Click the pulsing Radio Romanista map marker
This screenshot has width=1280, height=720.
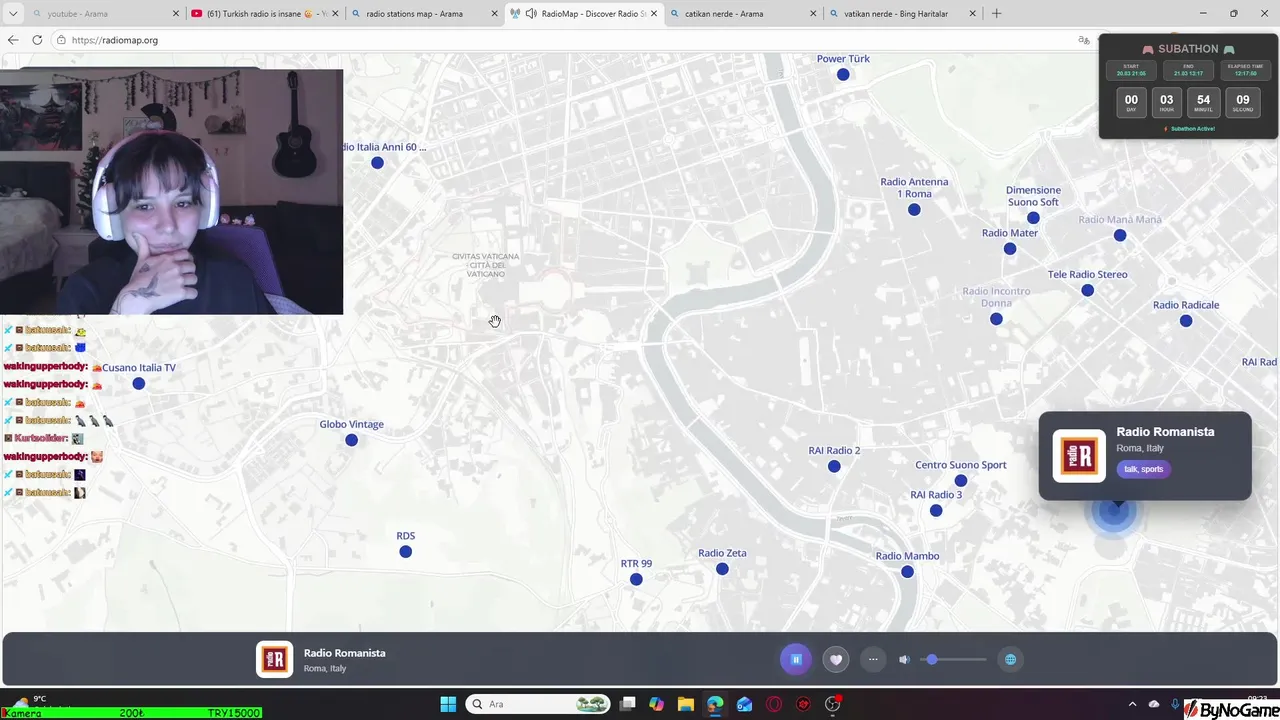pos(1113,511)
